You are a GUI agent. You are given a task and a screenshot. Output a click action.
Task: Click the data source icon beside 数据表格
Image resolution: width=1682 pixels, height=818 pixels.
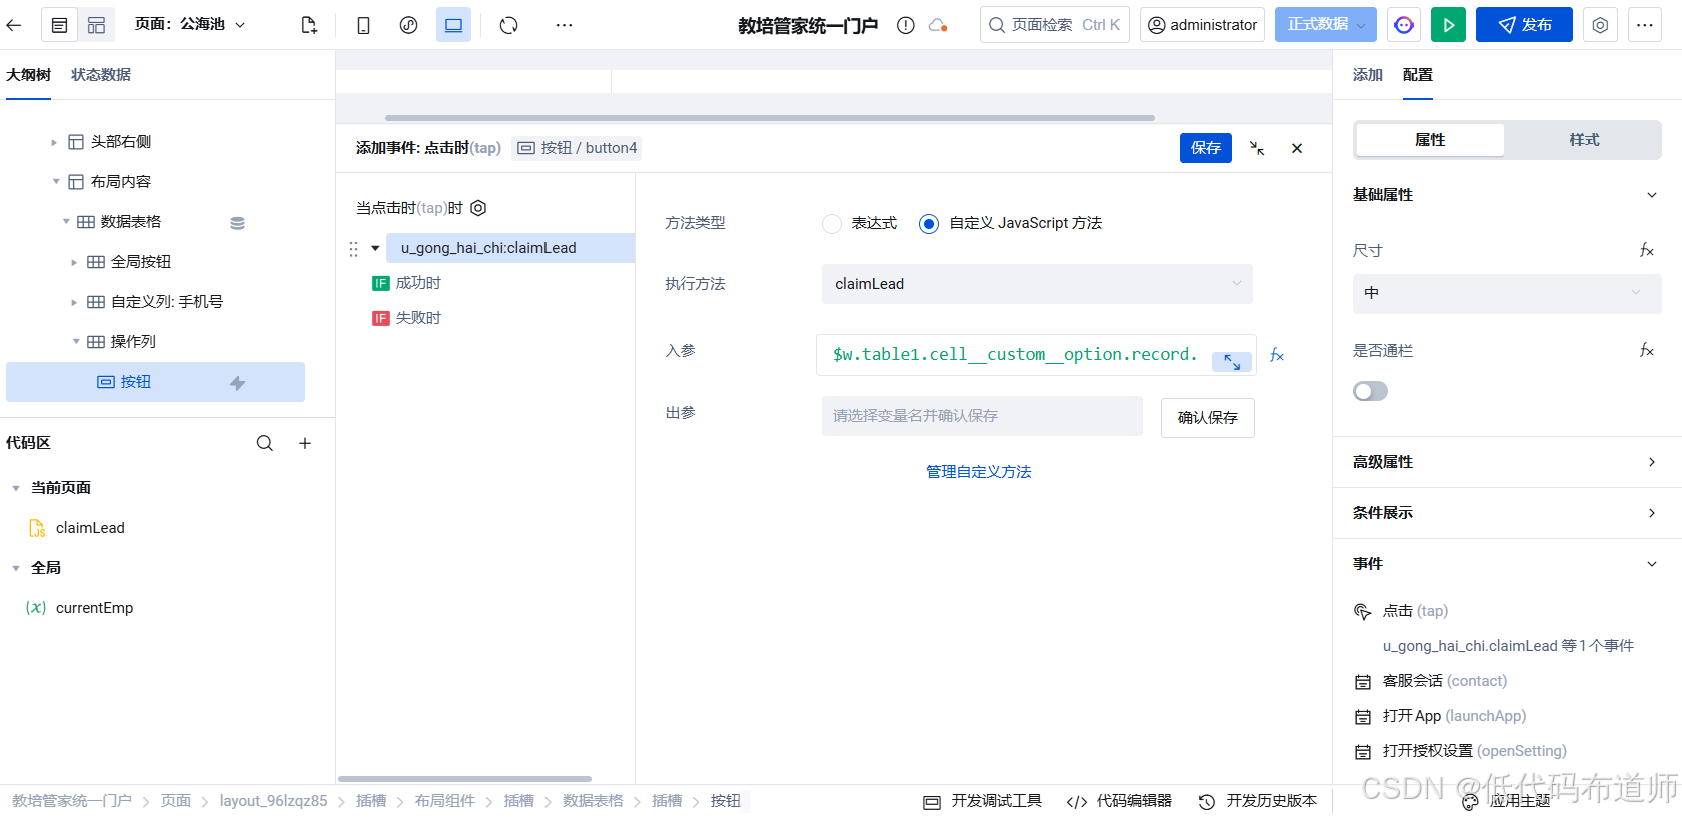[237, 223]
